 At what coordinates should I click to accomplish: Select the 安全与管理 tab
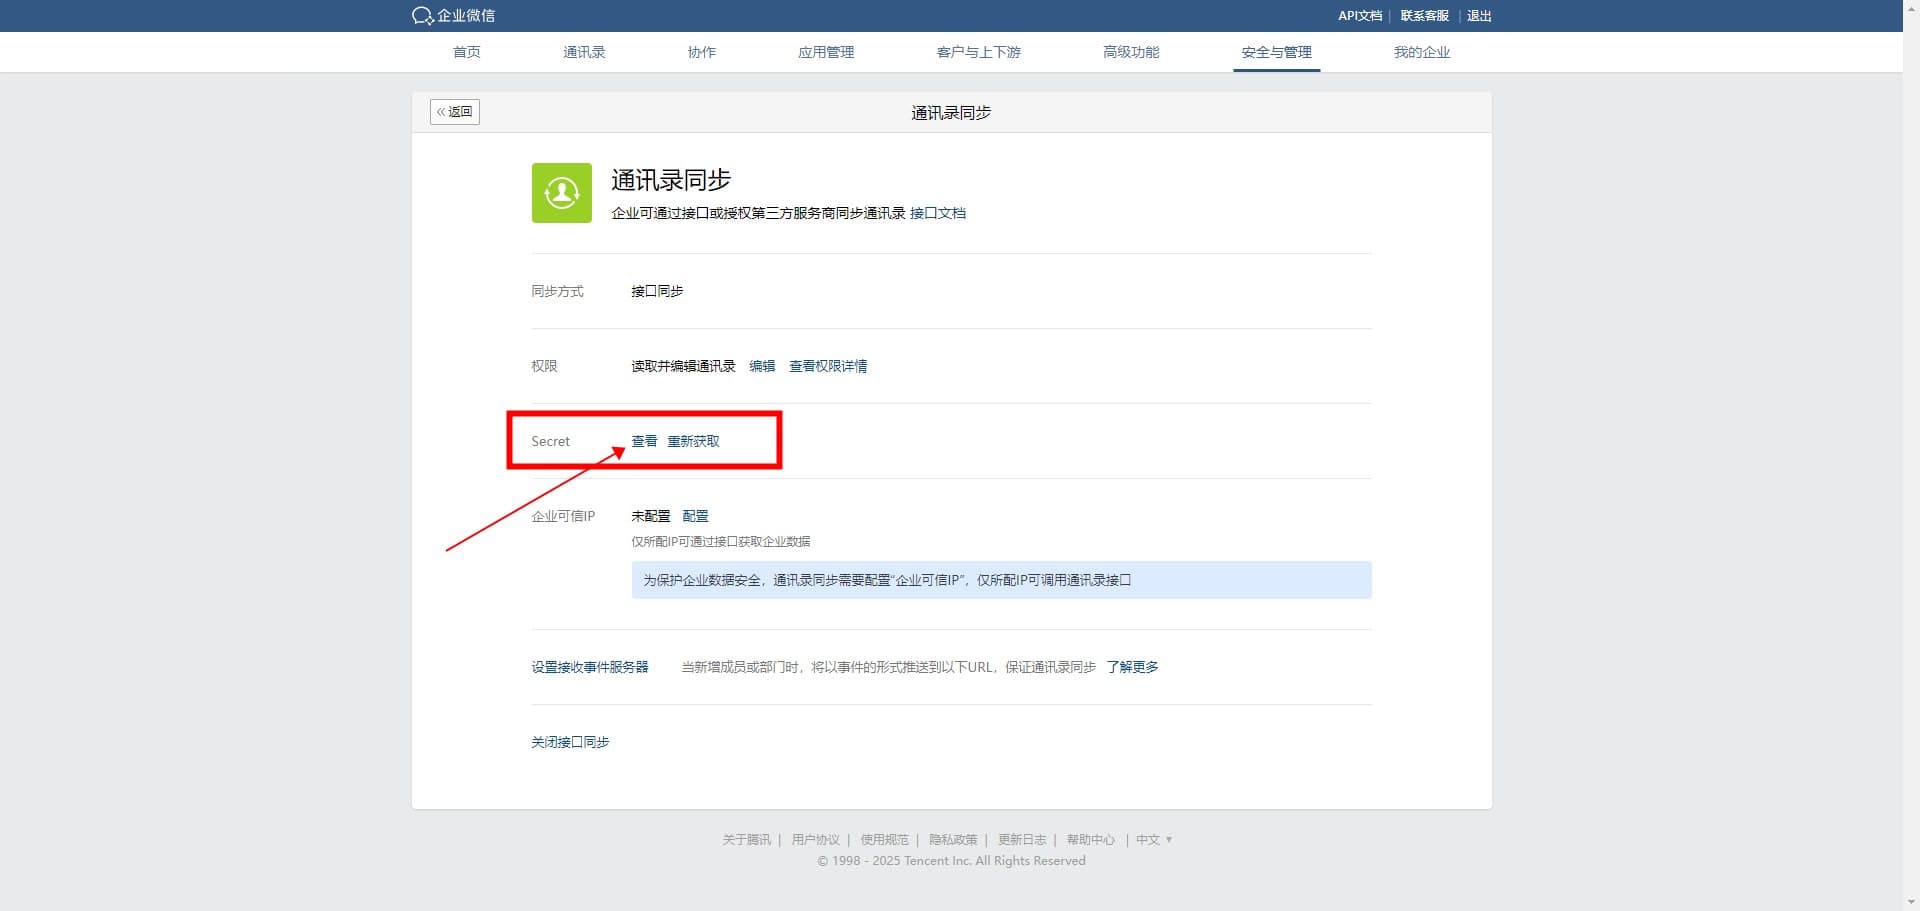(x=1276, y=52)
